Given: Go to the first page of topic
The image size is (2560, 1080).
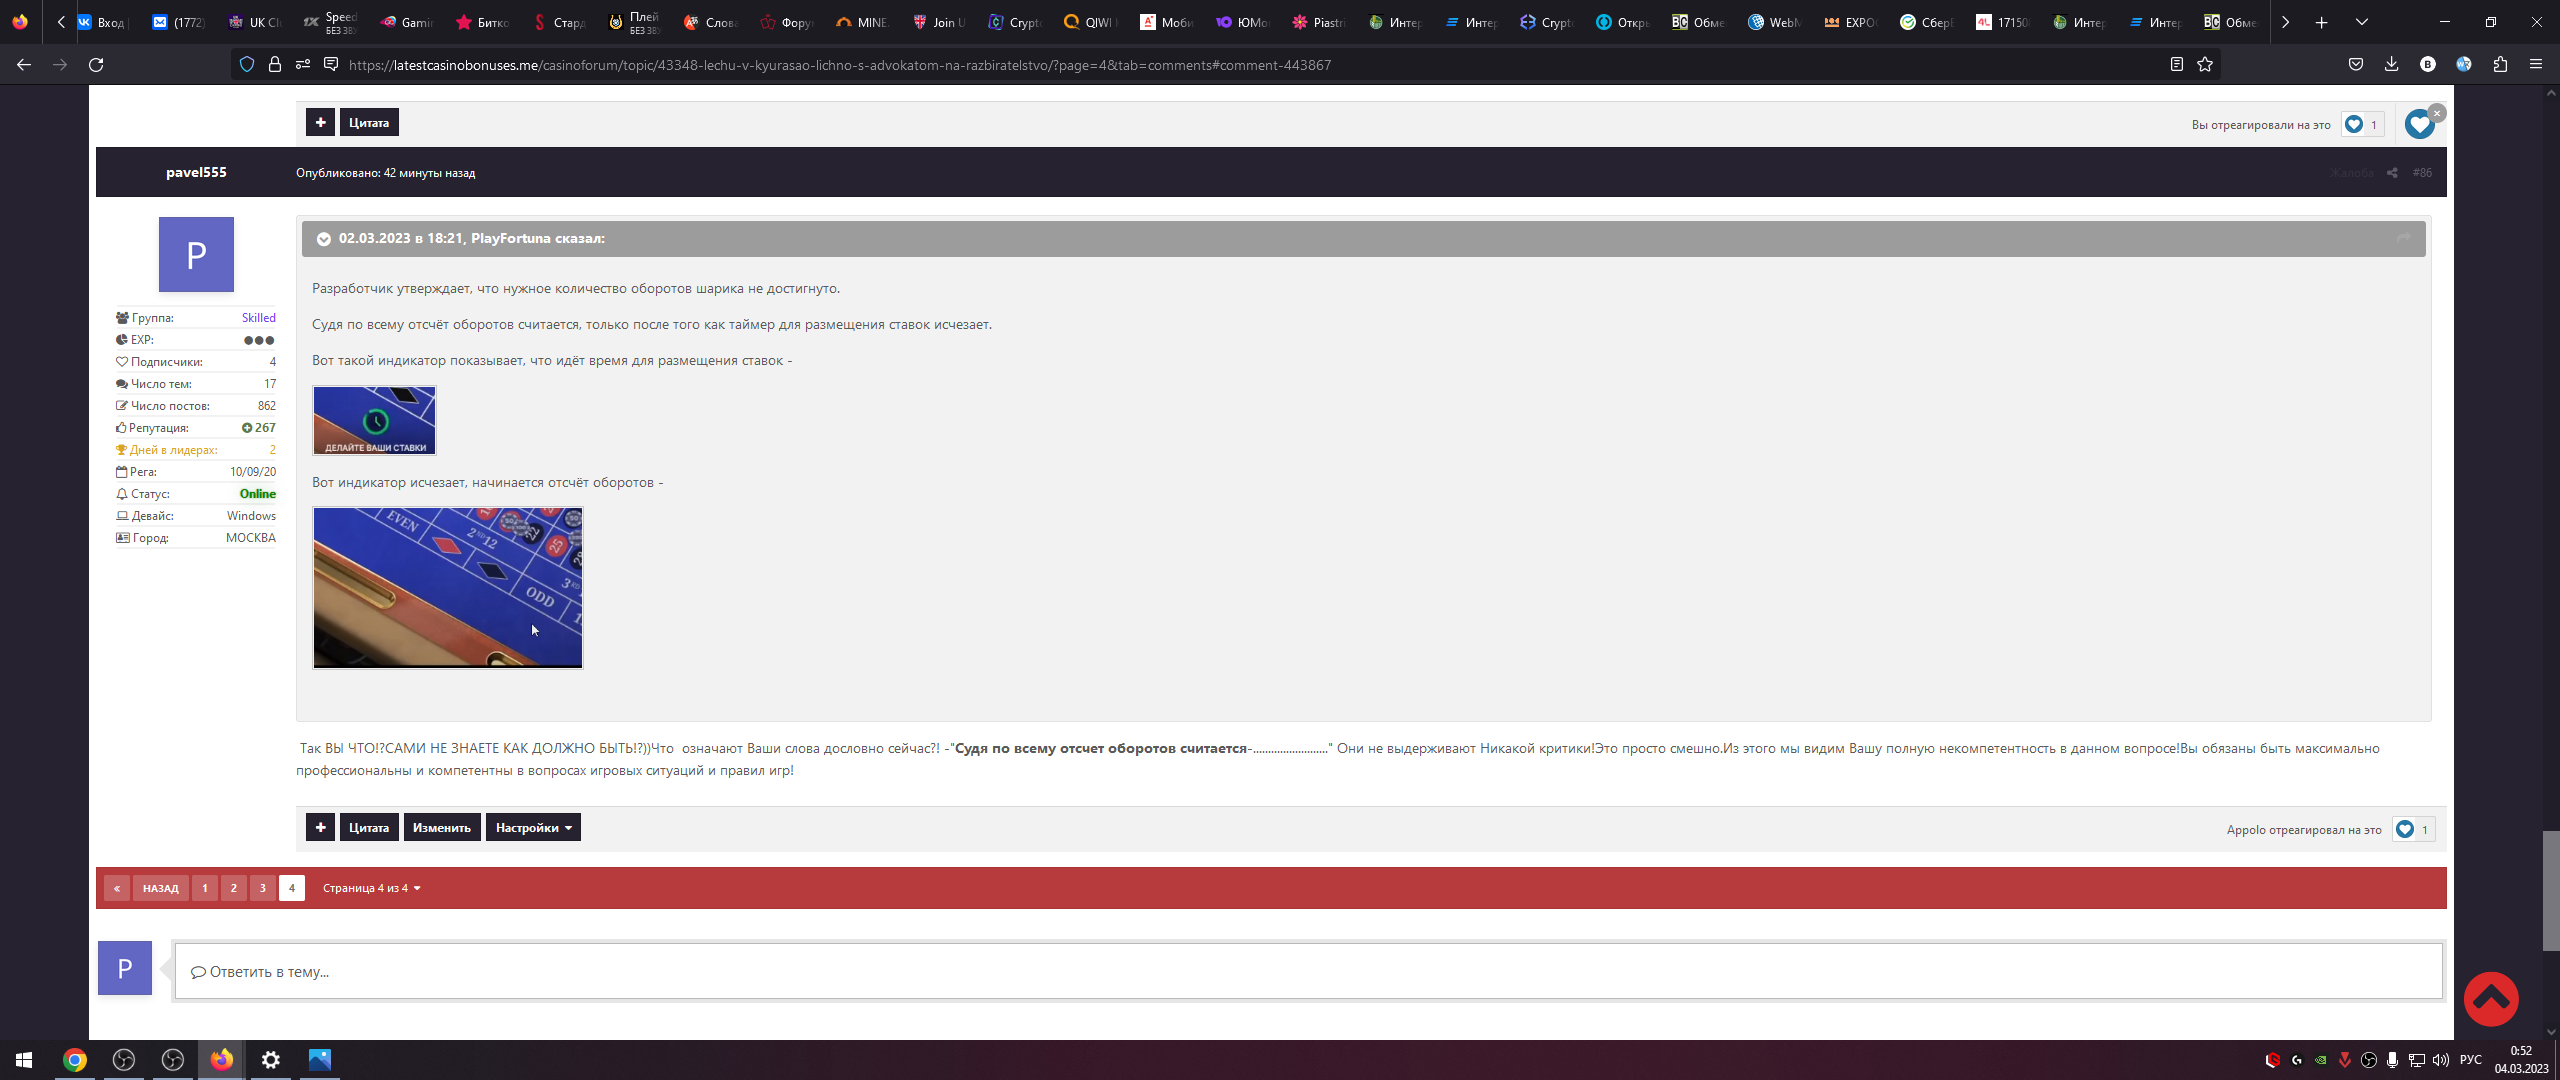Looking at the screenshot, I should [117, 888].
